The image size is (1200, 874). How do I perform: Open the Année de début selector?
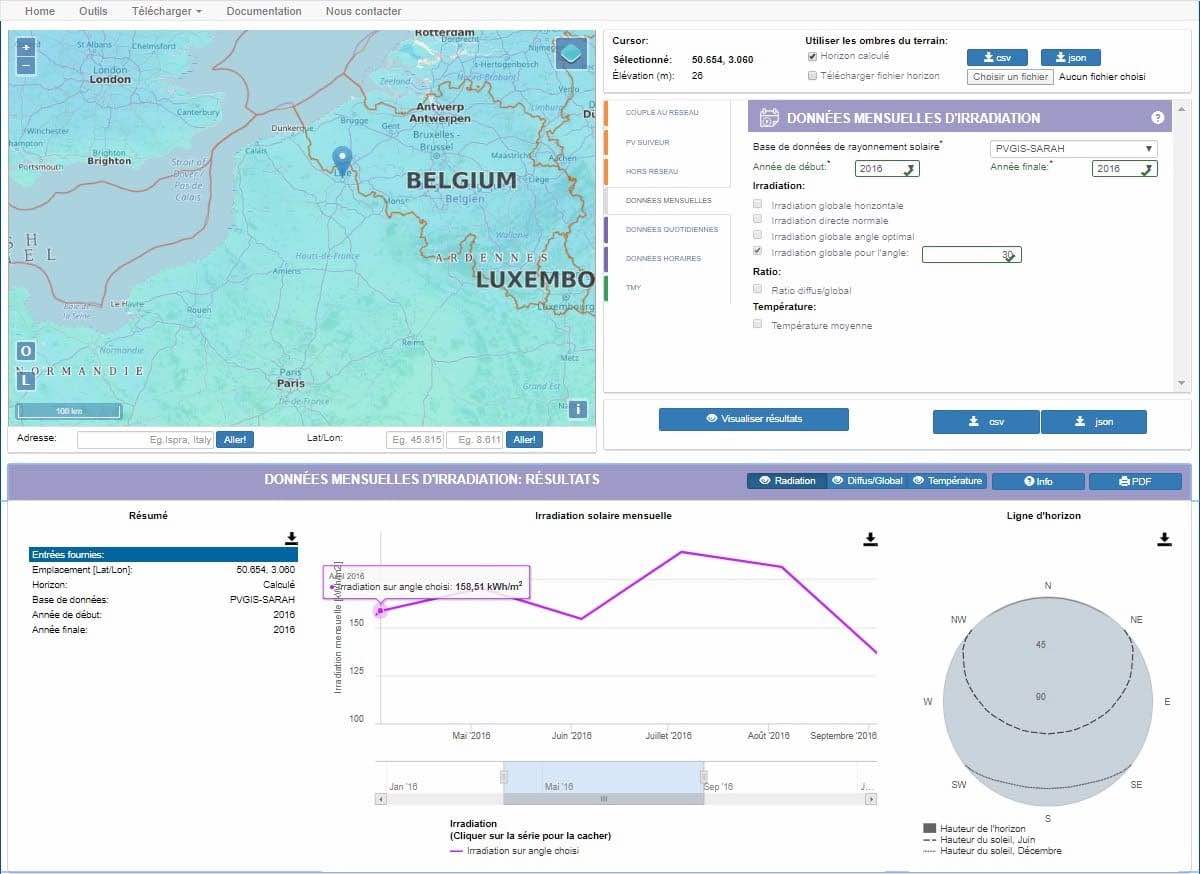click(886, 169)
